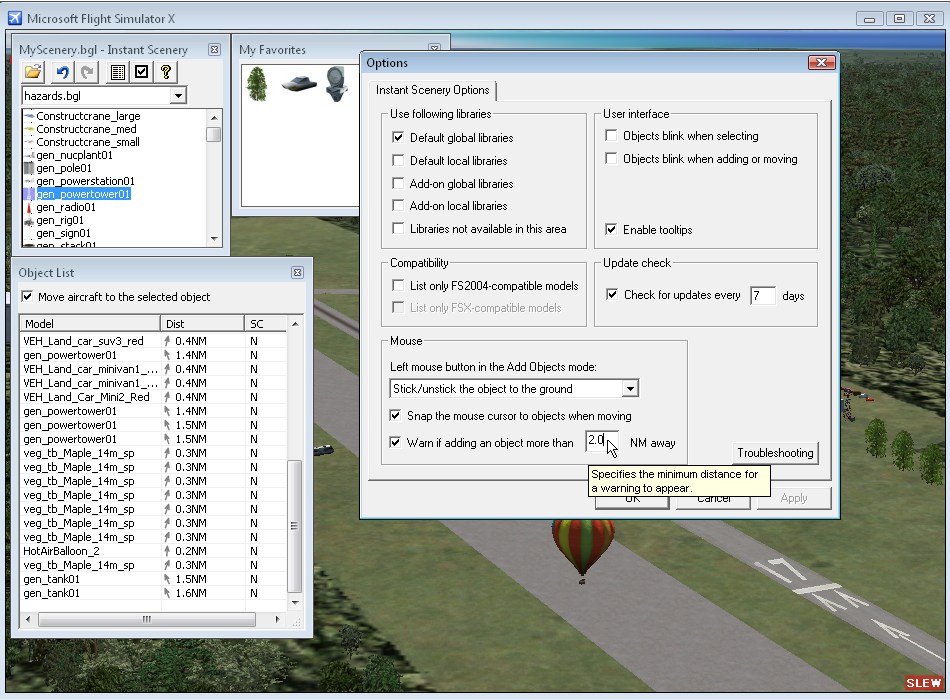Click Object List scroll down arrow

coord(295,602)
